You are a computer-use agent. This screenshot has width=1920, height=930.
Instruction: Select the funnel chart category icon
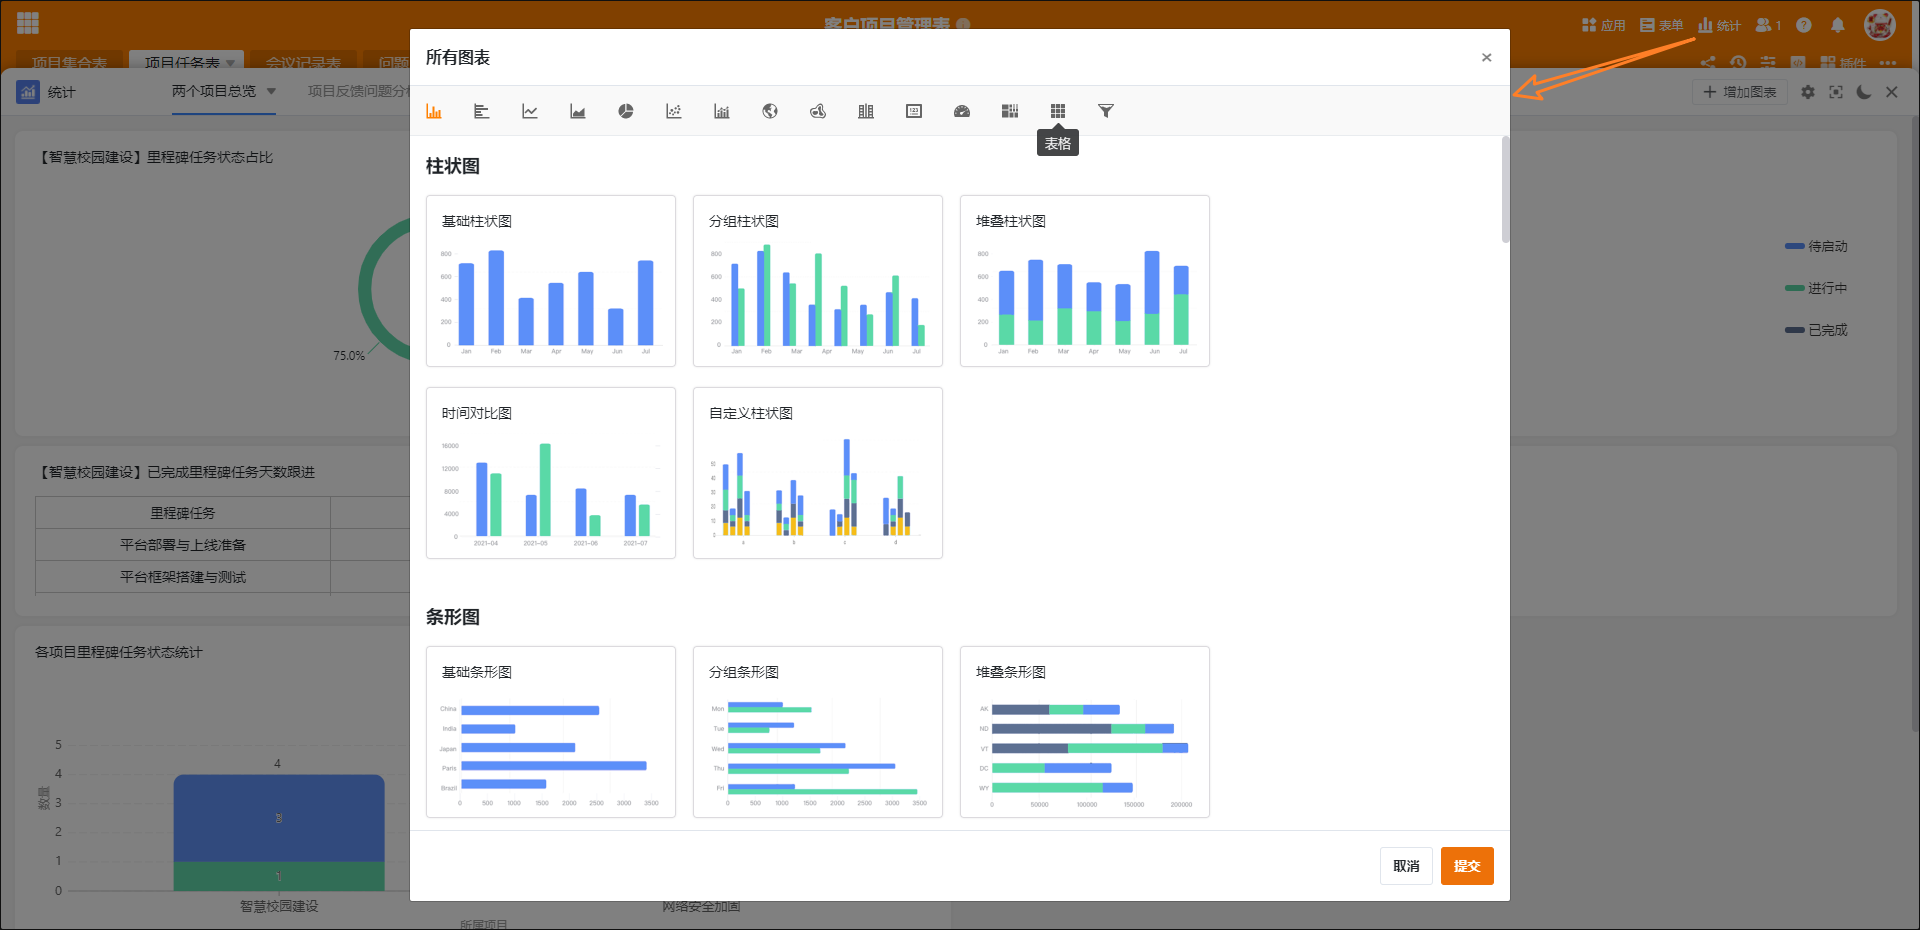pos(1106,111)
